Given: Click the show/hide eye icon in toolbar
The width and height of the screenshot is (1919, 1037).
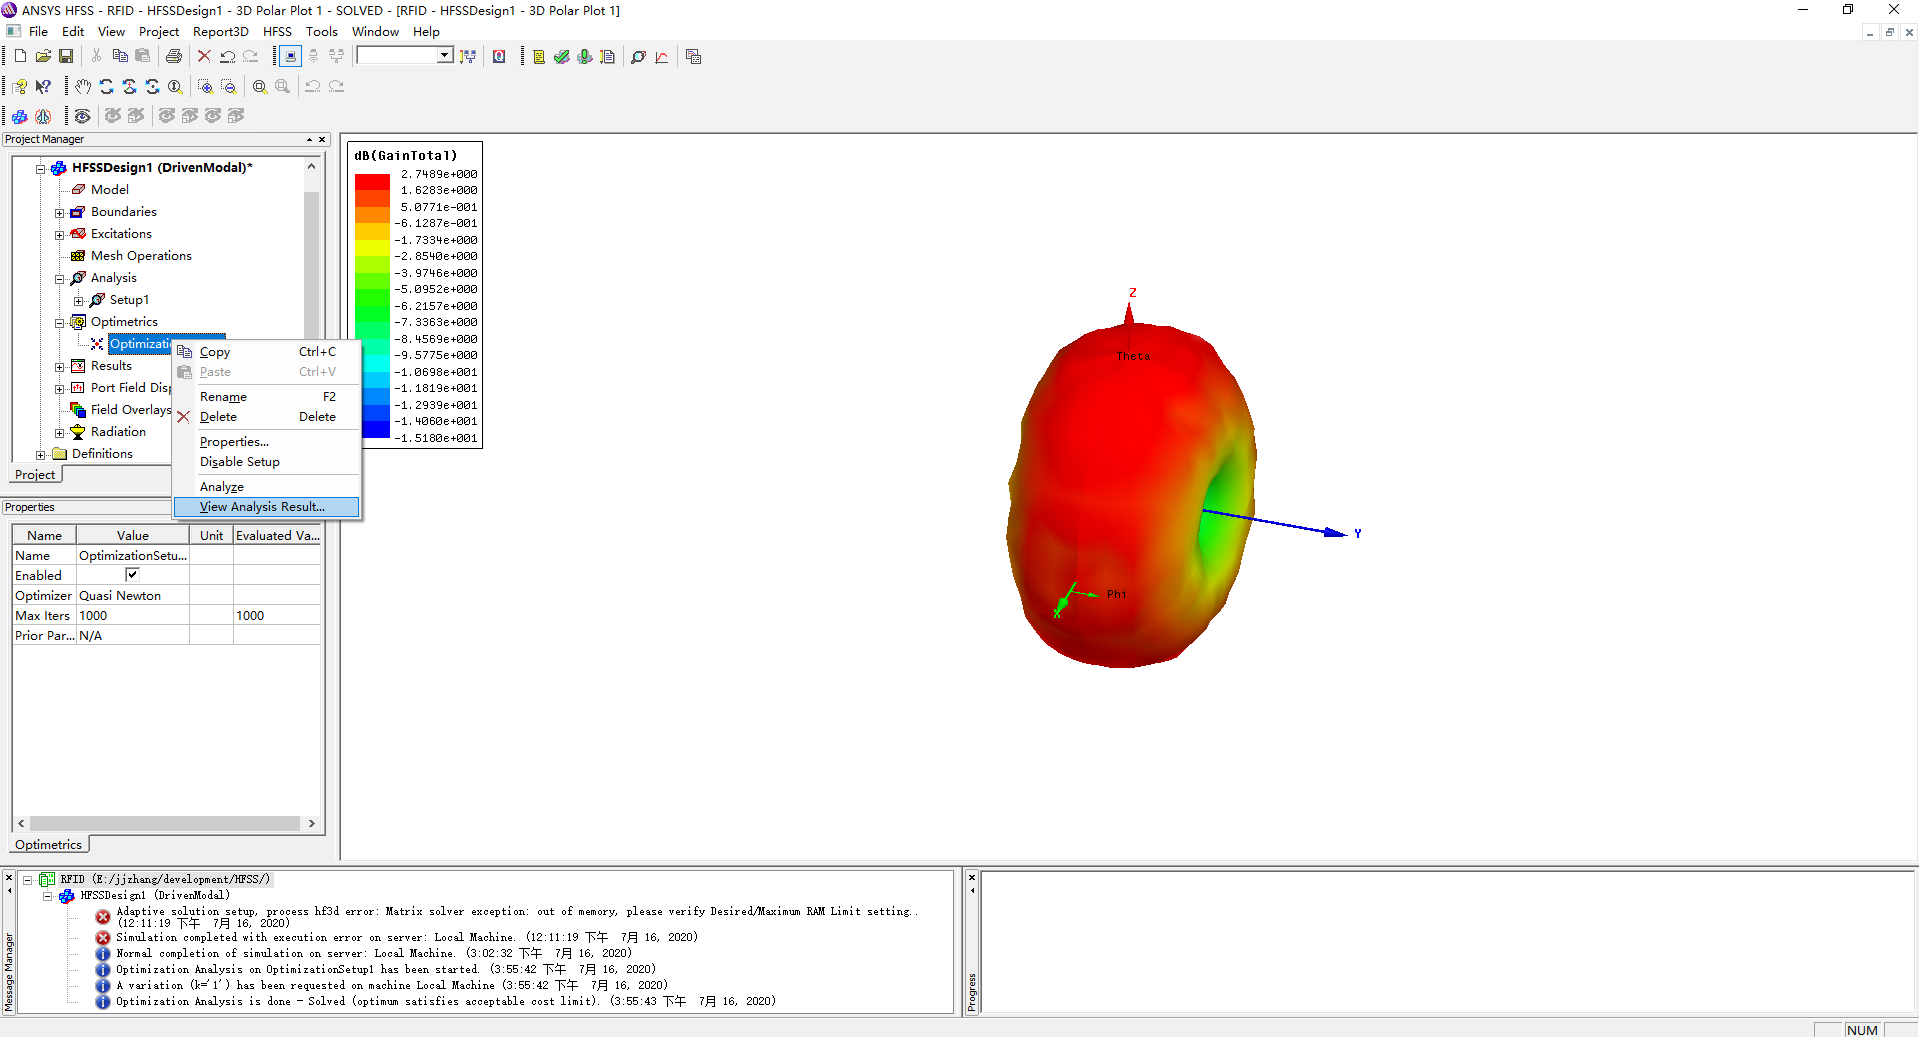Looking at the screenshot, I should [x=83, y=116].
